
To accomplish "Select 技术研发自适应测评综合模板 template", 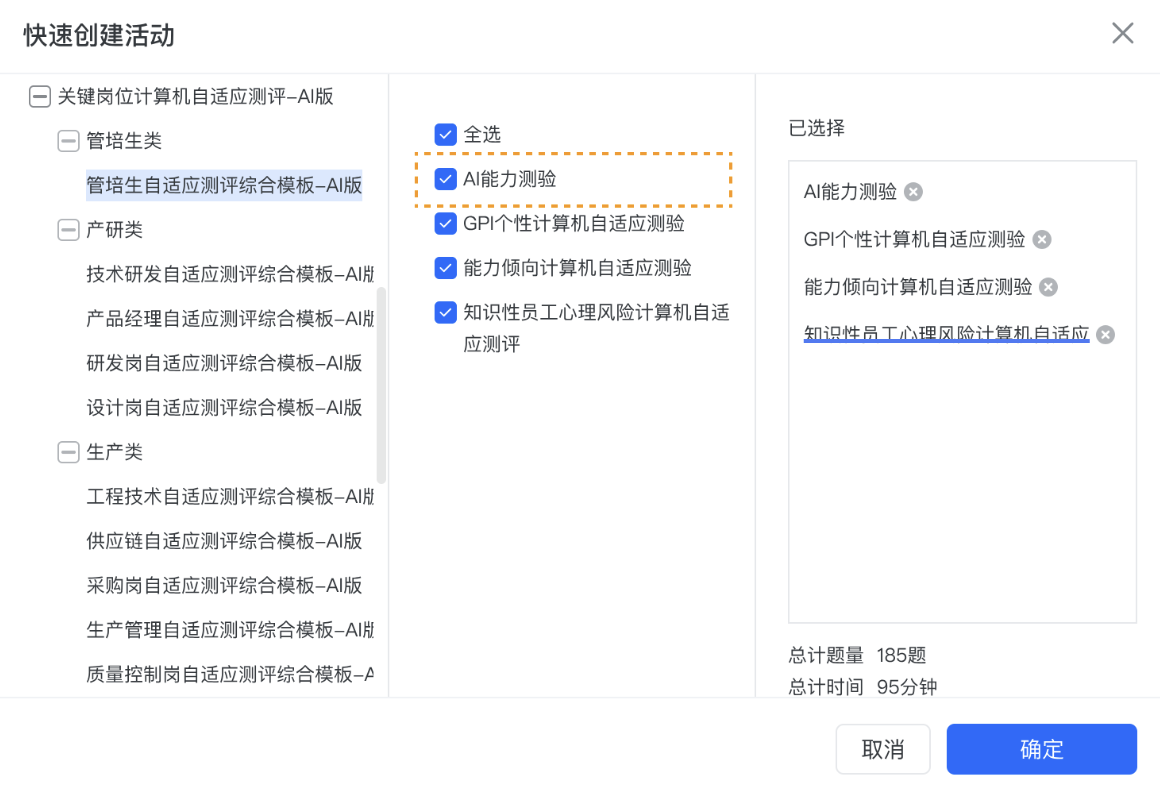I will tap(230, 274).
